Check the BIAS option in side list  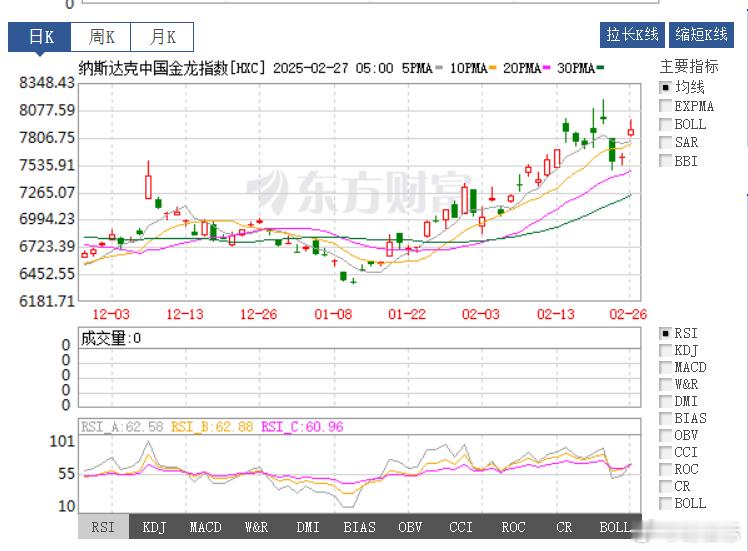(x=665, y=418)
